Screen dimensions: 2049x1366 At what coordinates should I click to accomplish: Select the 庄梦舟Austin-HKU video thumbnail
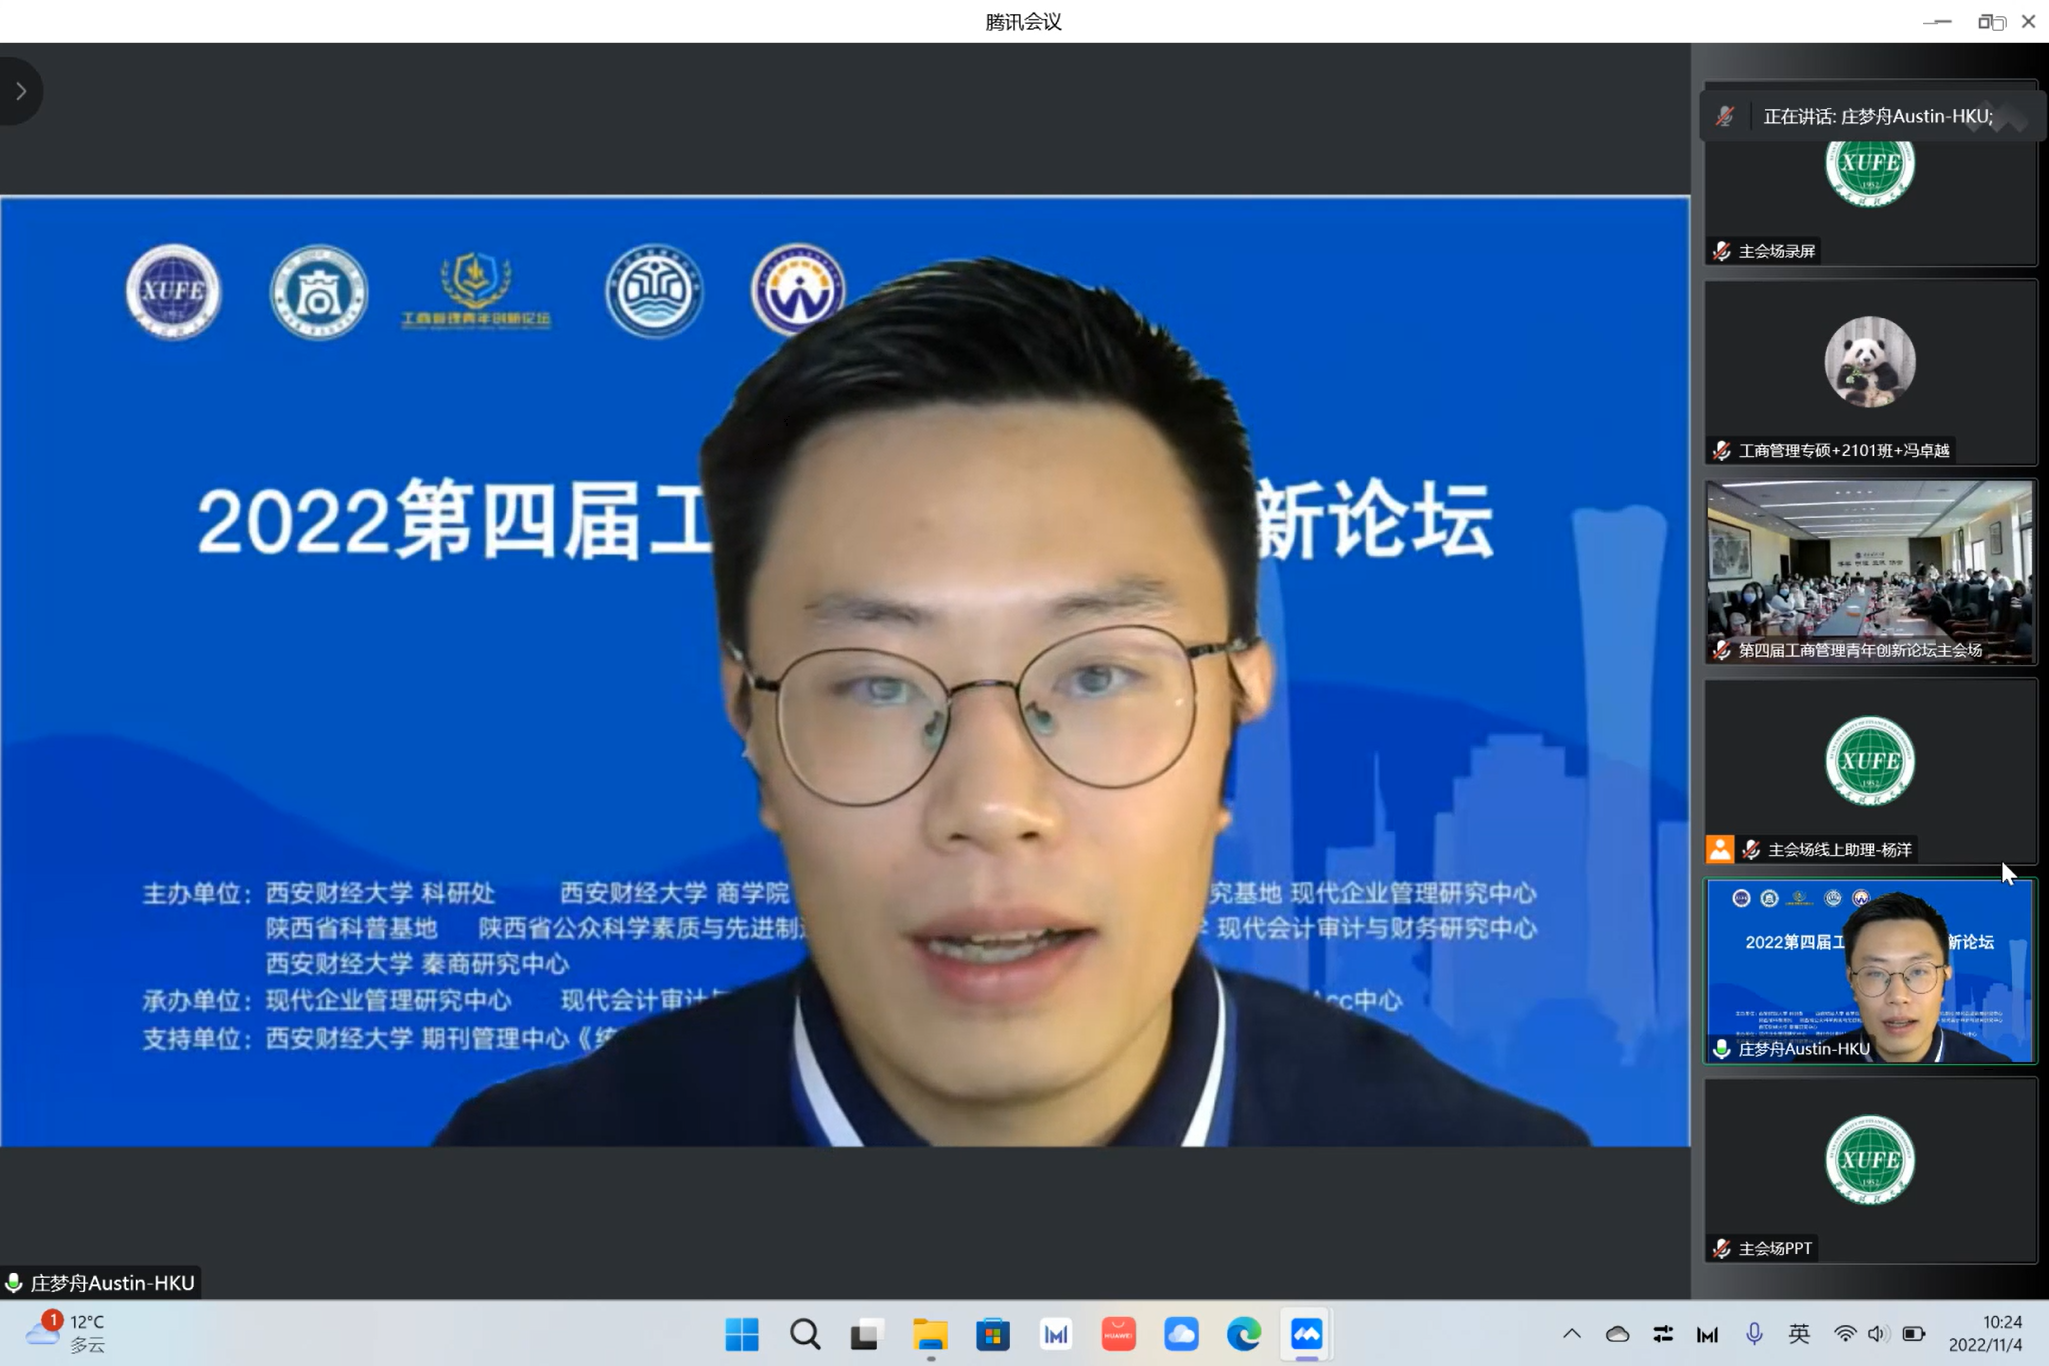click(x=1870, y=971)
